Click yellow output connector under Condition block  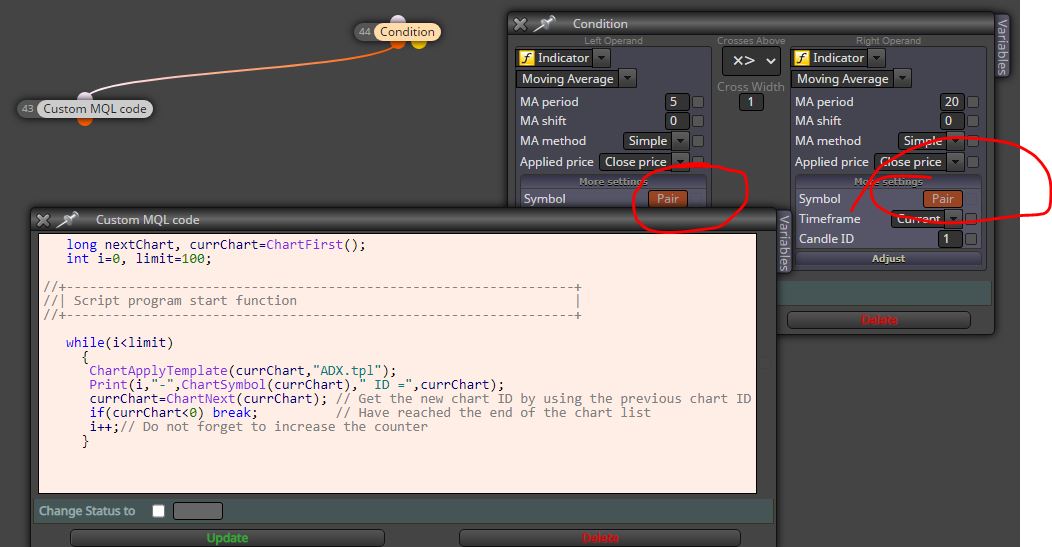(x=419, y=44)
